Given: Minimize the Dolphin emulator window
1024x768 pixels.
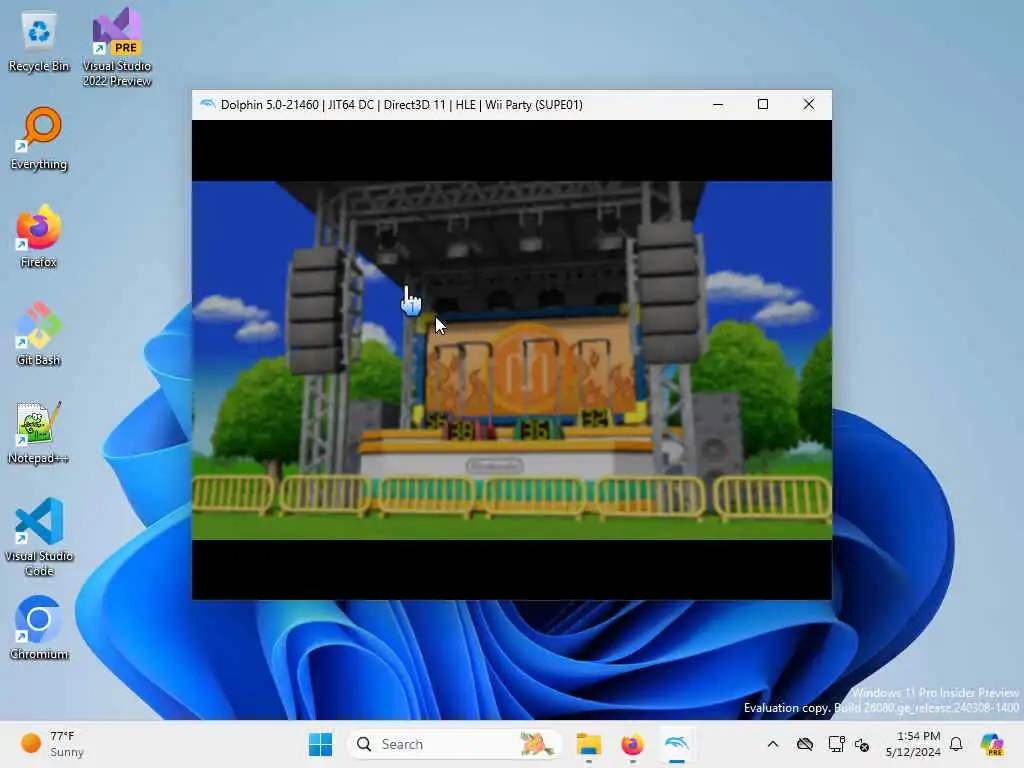Looking at the screenshot, I should (718, 104).
